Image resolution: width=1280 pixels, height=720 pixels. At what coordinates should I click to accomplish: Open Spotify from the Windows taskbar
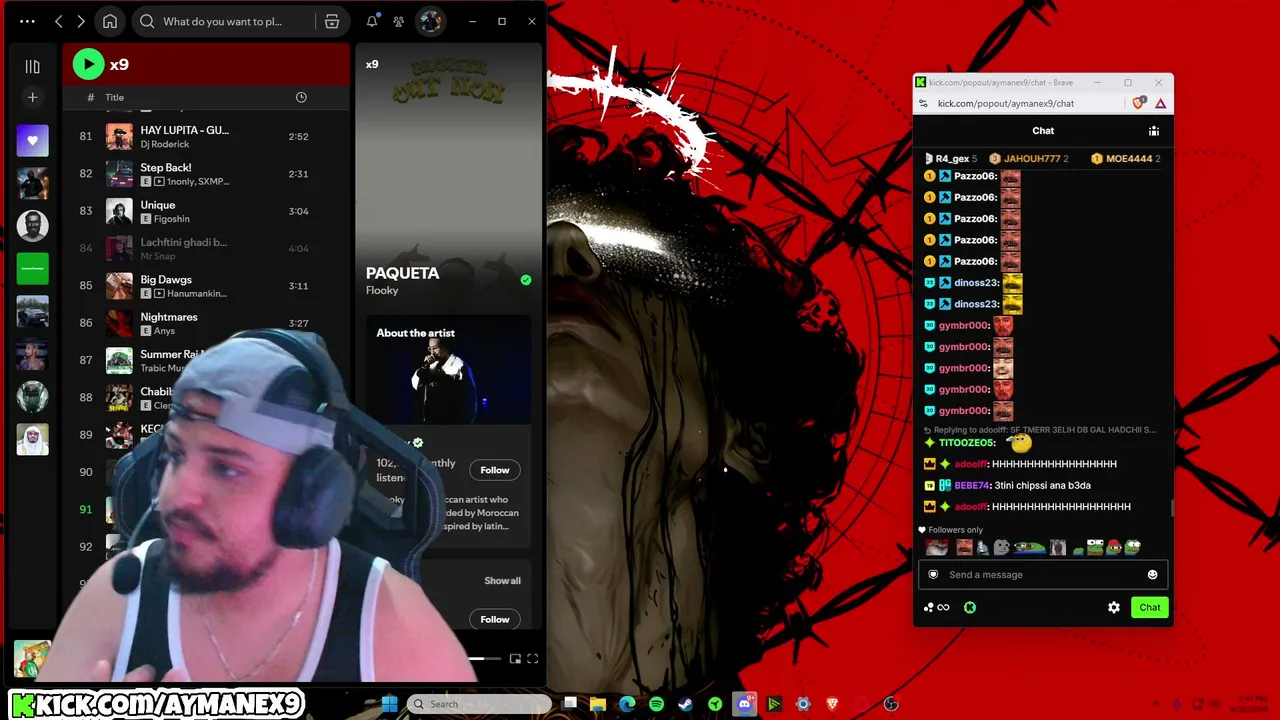(656, 704)
